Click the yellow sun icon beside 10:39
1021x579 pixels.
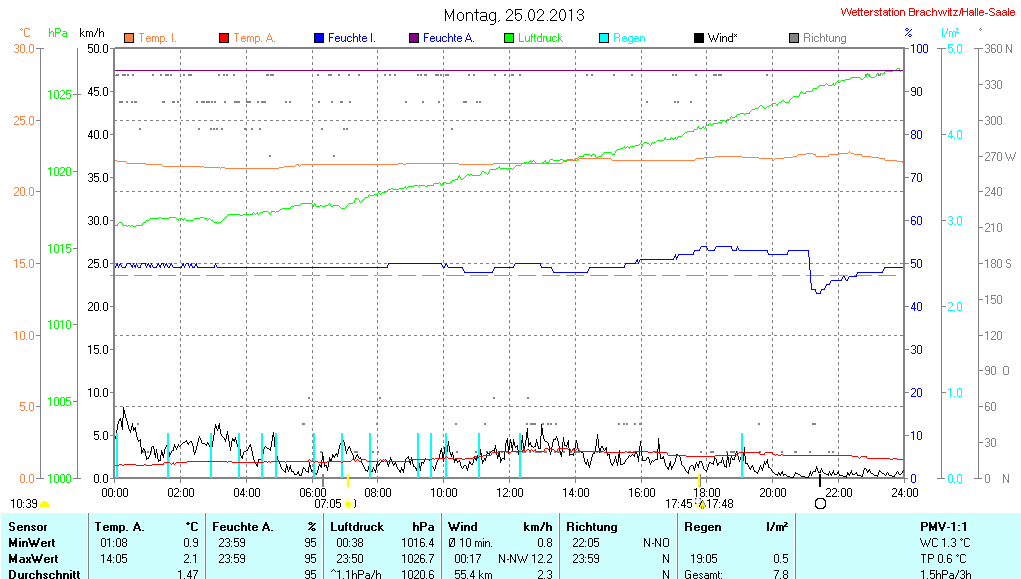coord(45,505)
